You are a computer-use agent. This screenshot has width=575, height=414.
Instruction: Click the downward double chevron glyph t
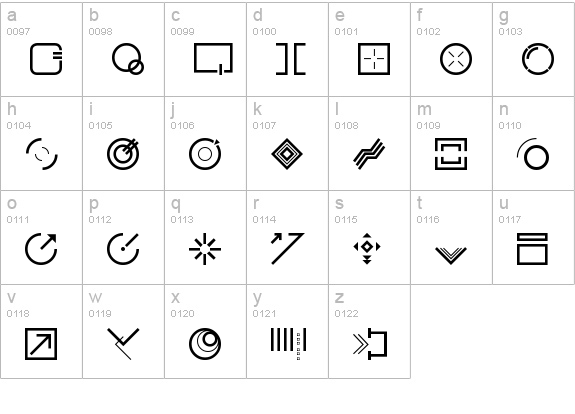pos(451,256)
